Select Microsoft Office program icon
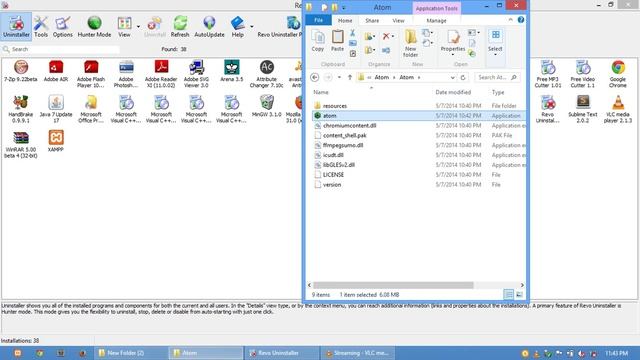640x360 pixels. pyautogui.click(x=91, y=109)
